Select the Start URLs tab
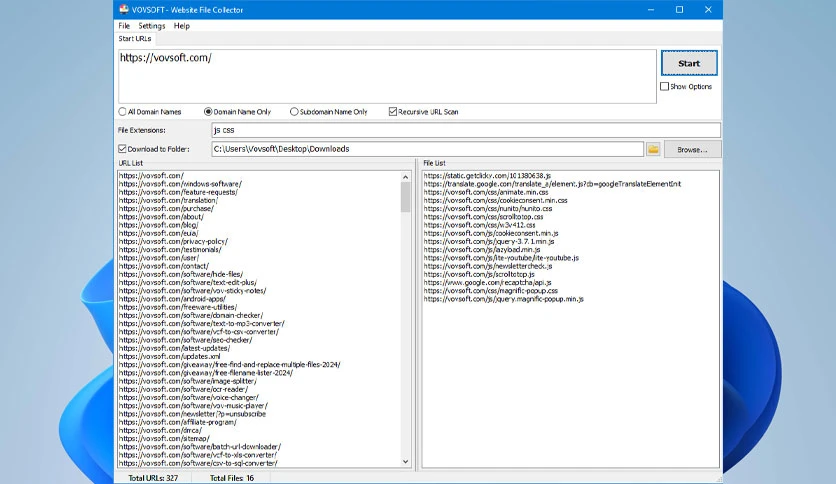Screen dimensions: 836x484 pyautogui.click(x=135, y=38)
